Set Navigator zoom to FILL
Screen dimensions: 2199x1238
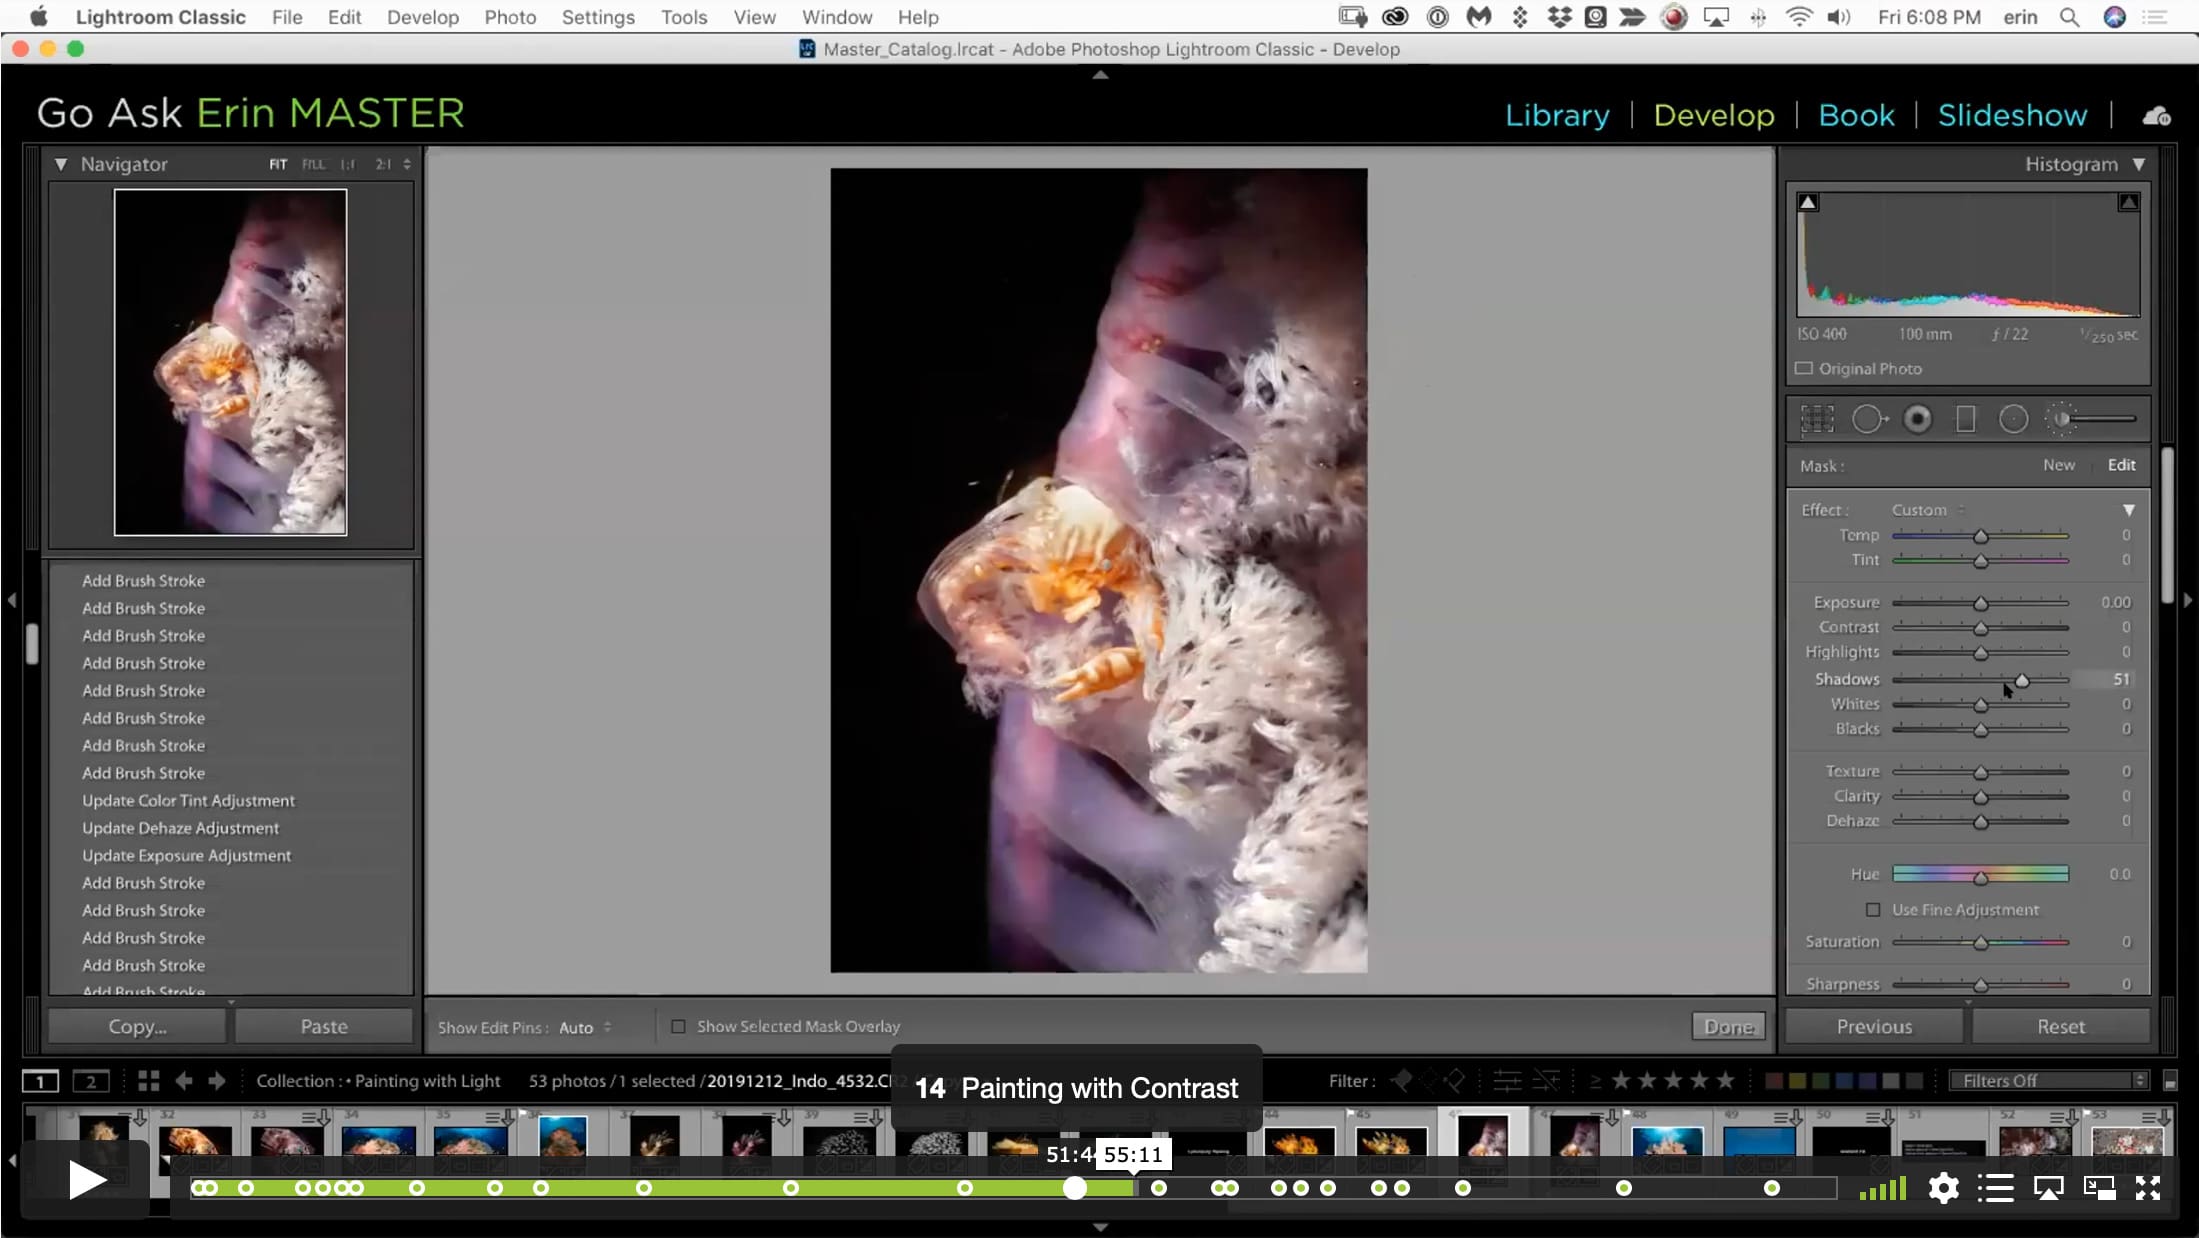click(x=313, y=165)
